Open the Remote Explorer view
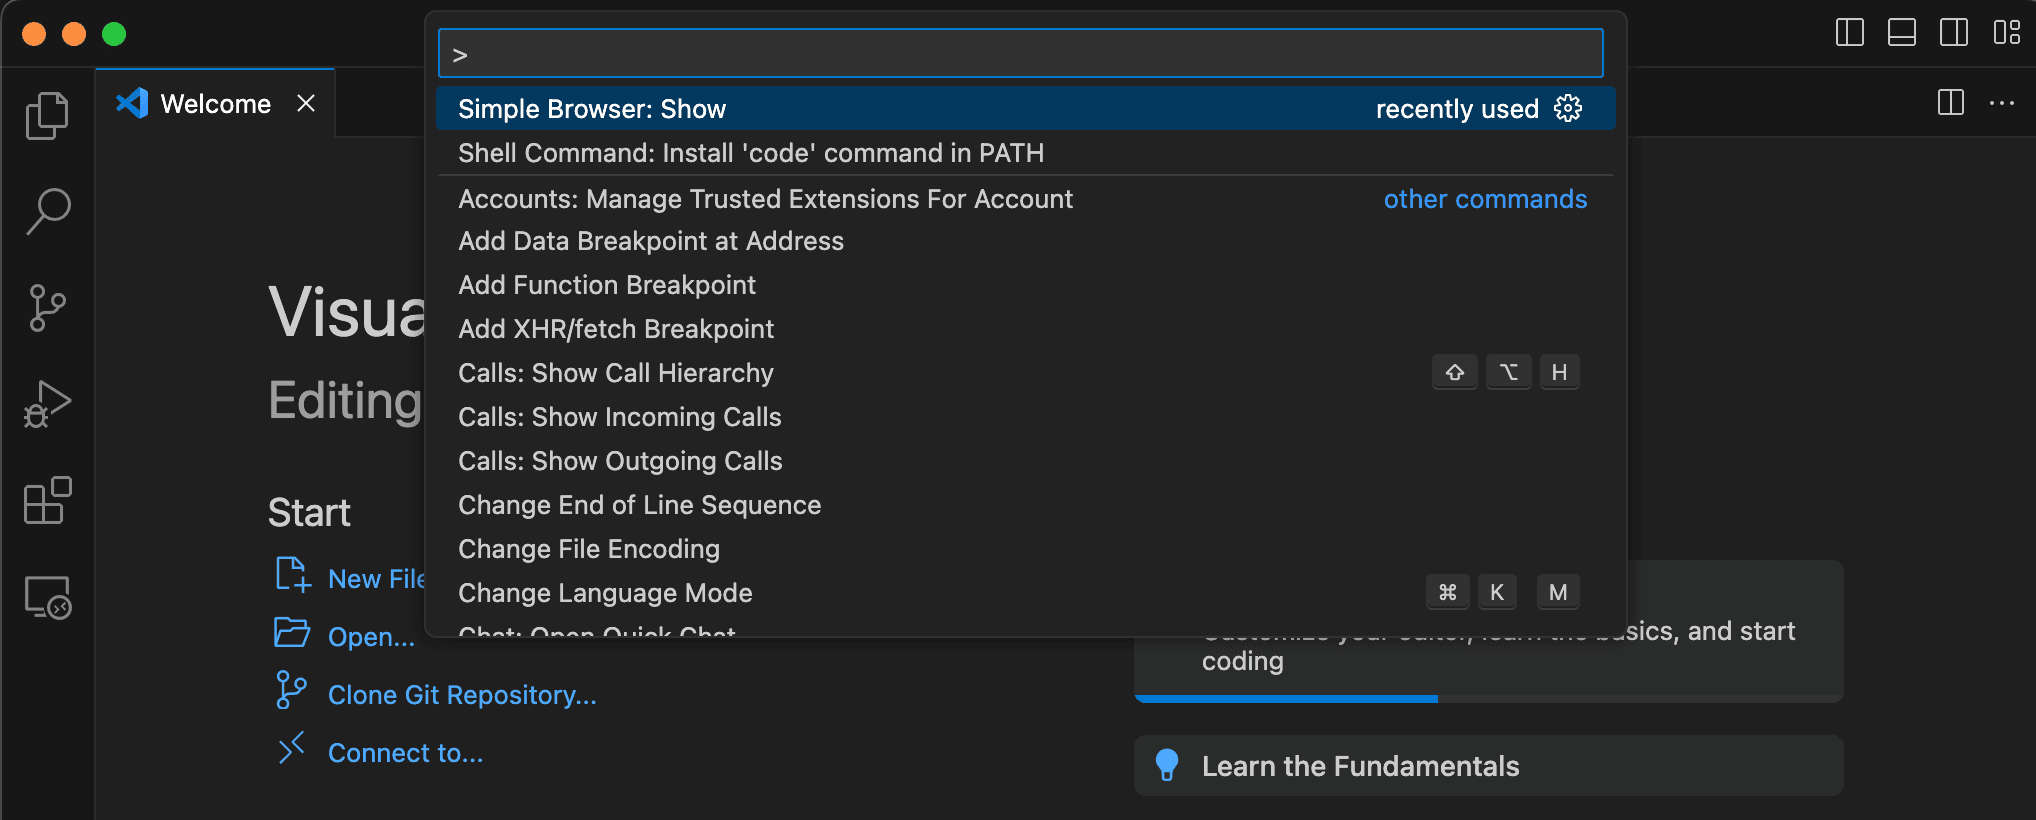 (x=47, y=597)
